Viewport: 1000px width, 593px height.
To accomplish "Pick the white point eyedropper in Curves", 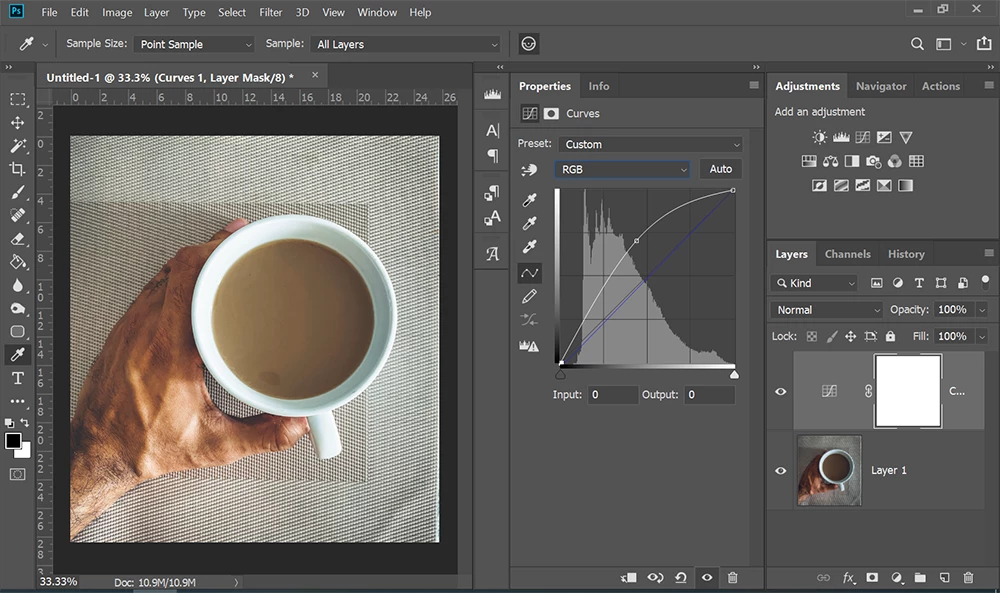I will [x=529, y=247].
